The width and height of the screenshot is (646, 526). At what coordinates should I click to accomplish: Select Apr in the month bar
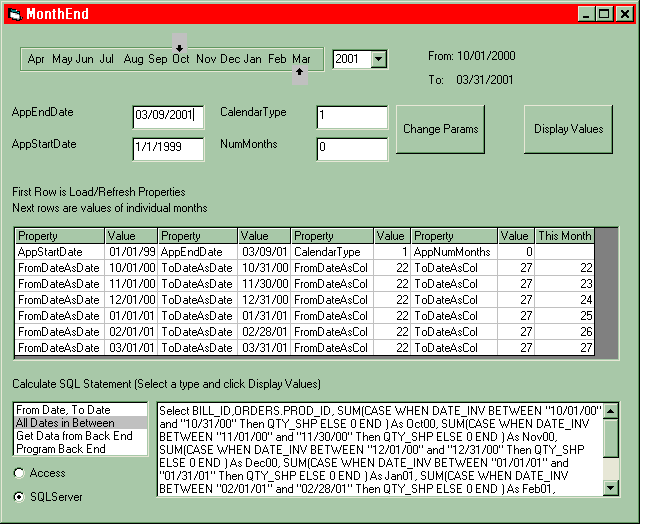pos(36,59)
